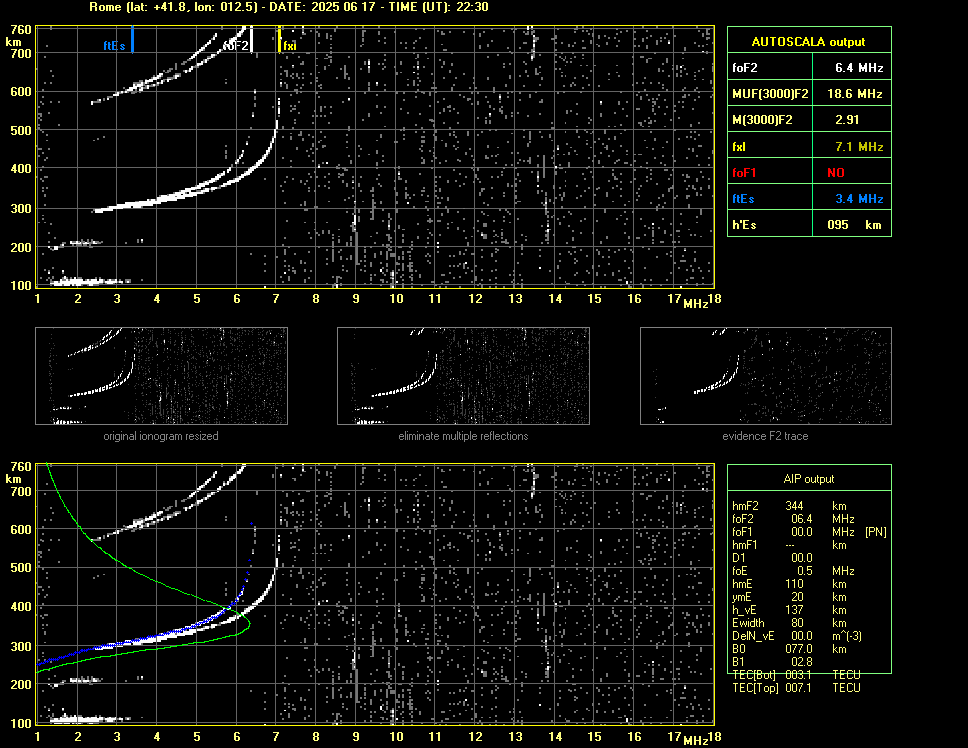Image resolution: width=968 pixels, height=748 pixels.
Task: Click the TEC[Top] value '007.1'
Action: [x=798, y=688]
